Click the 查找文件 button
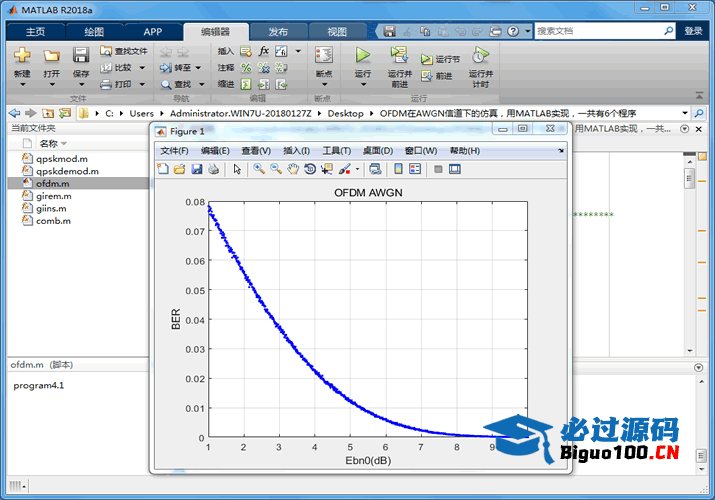The width and height of the screenshot is (715, 500). click(123, 51)
